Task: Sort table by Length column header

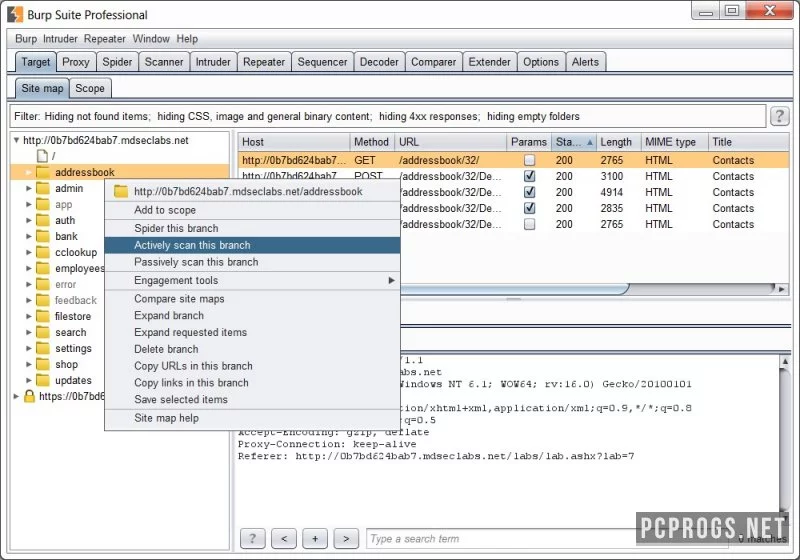Action: [x=618, y=142]
